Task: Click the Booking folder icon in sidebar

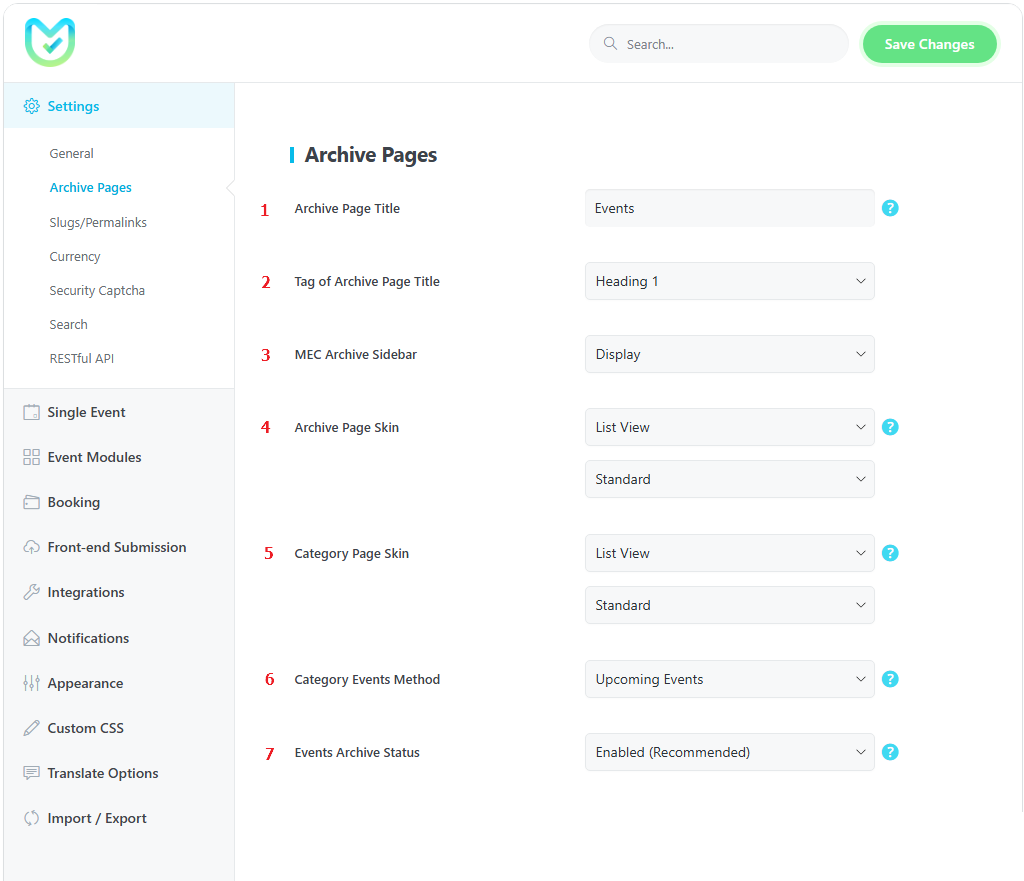Action: (31, 502)
